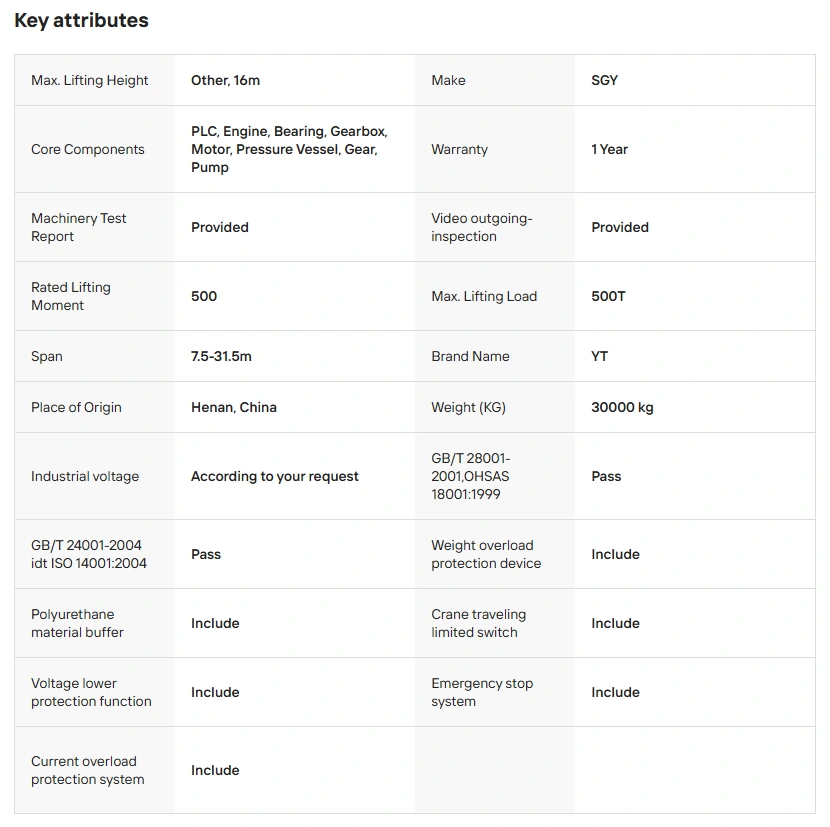The image size is (830, 827).
Task: Click the Video outgoing-inspection label
Action: (x=481, y=227)
